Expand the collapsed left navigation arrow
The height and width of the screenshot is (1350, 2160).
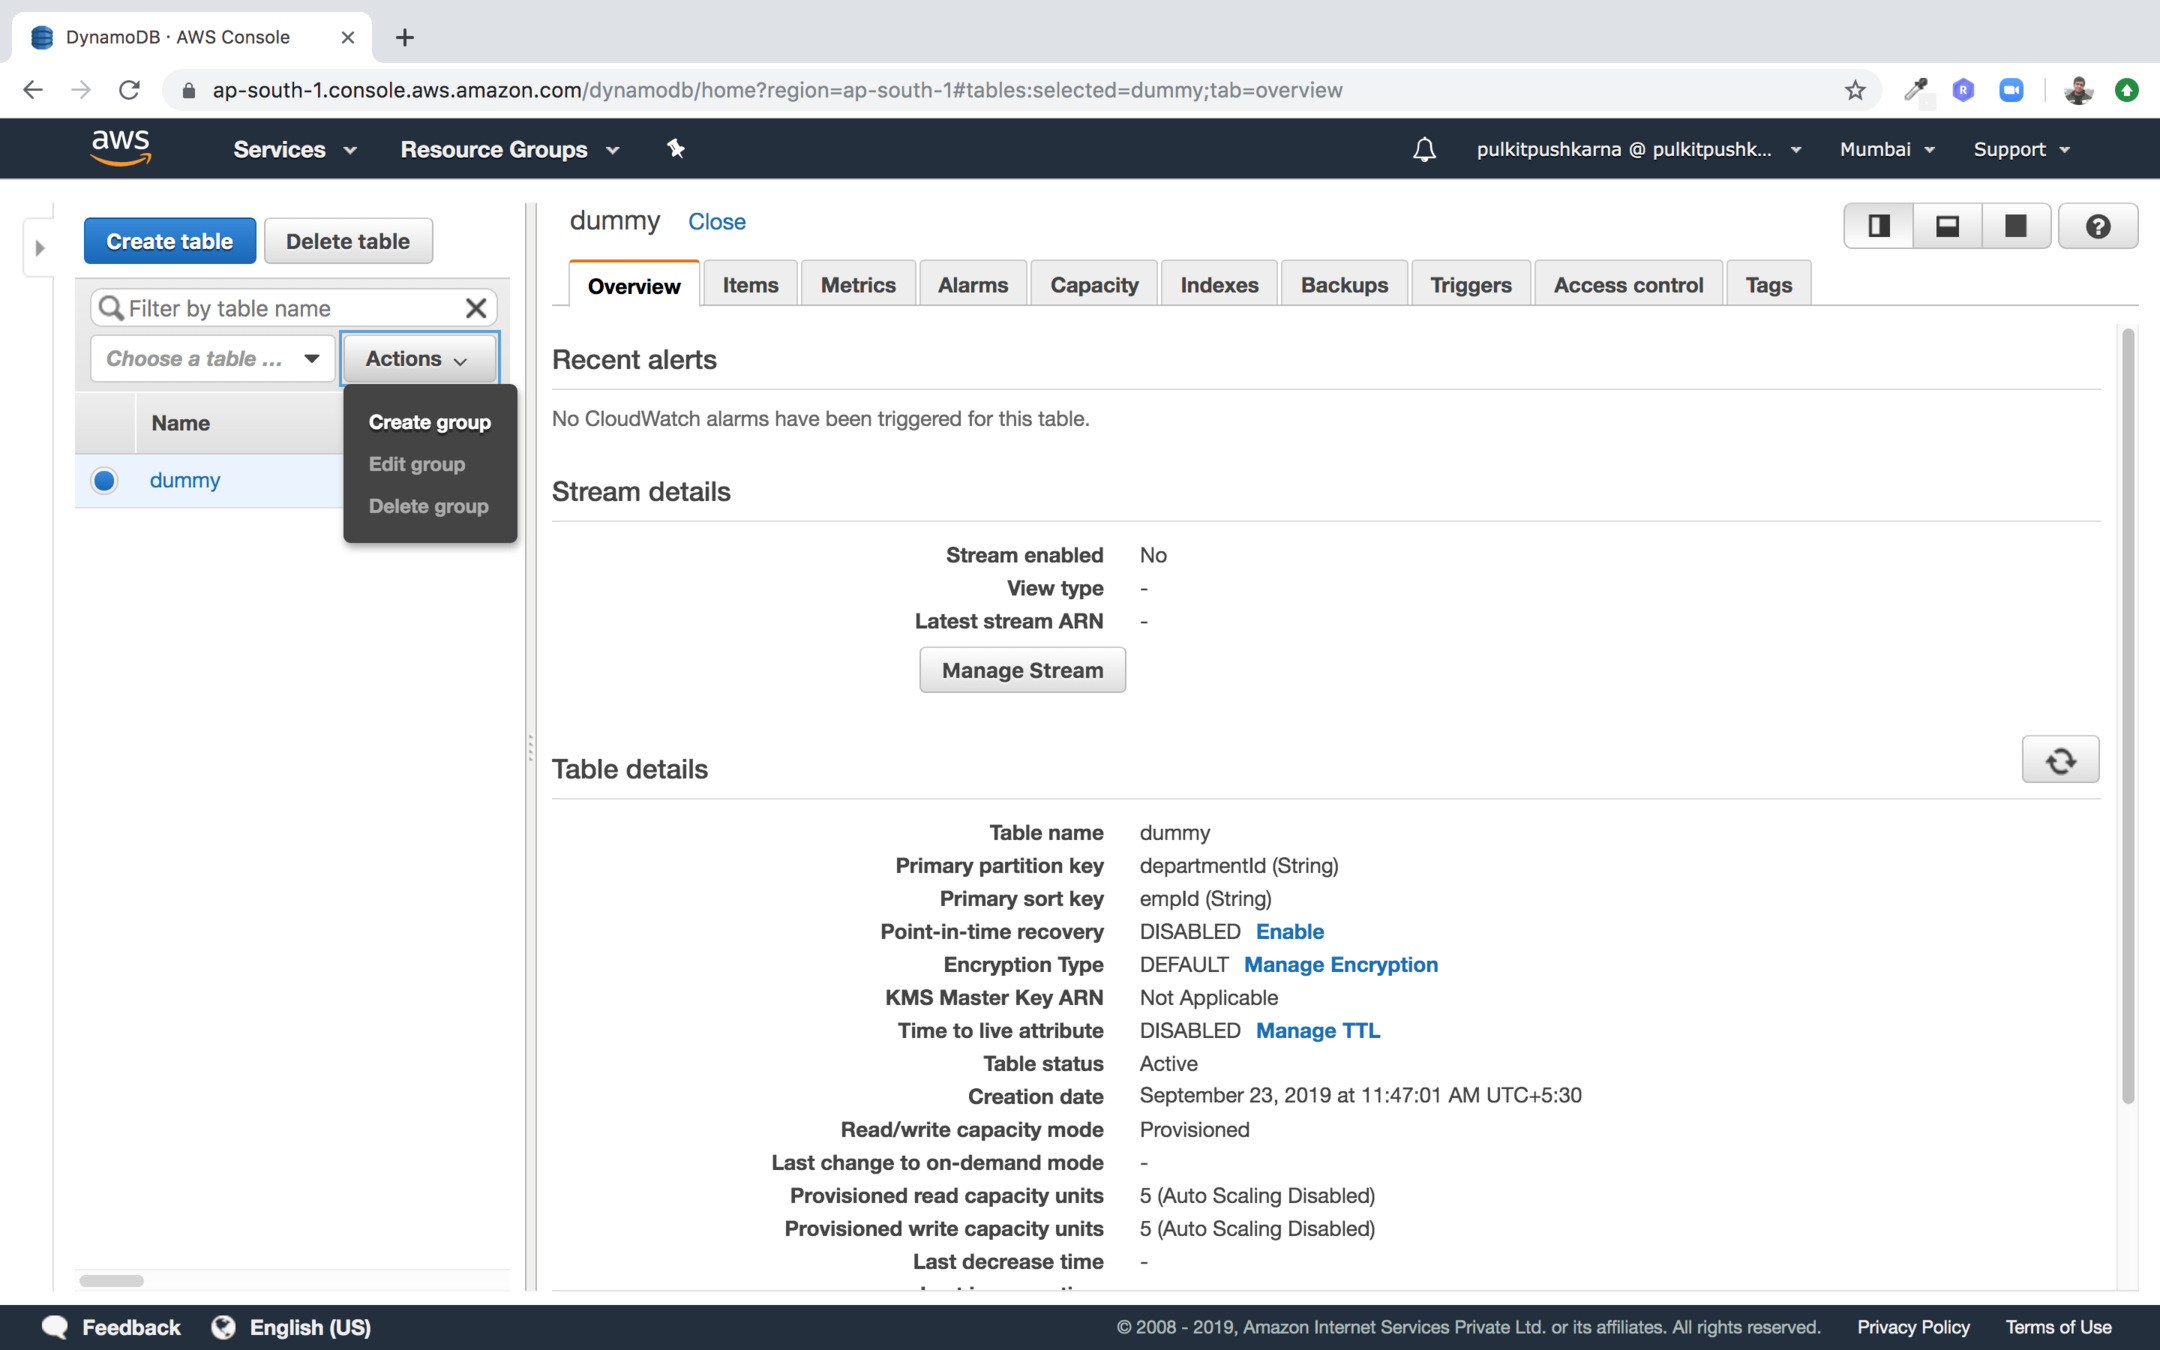(x=39, y=247)
